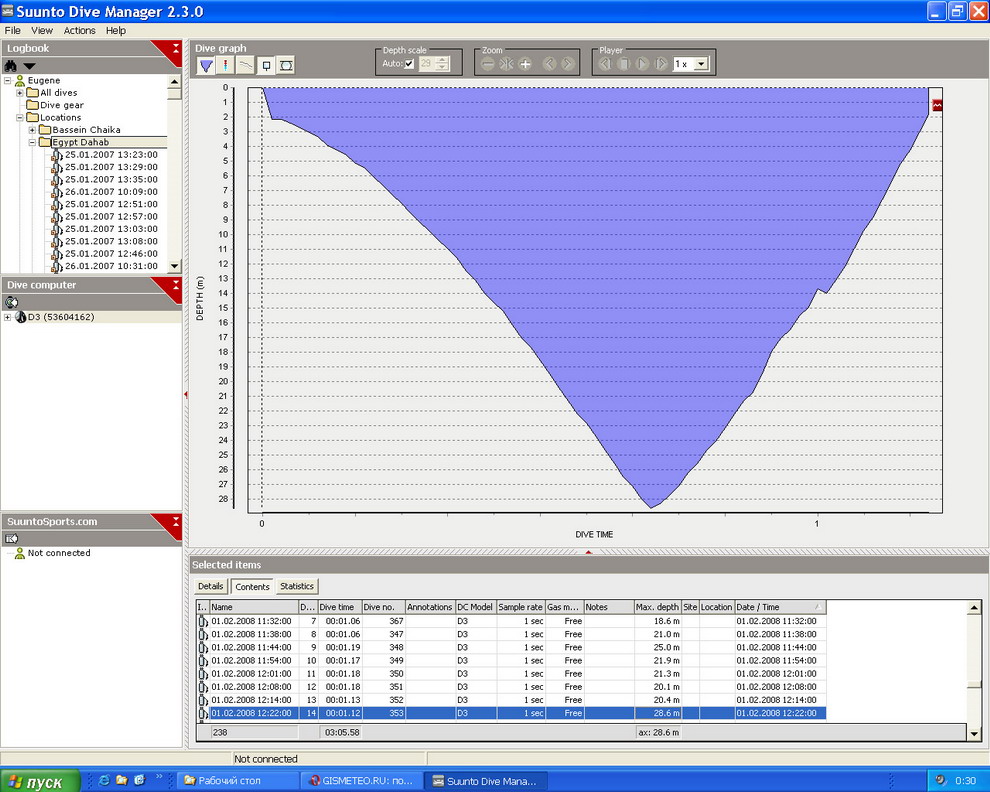Toggle the wavy line graph button
The width and height of the screenshot is (990, 792).
pyautogui.click(x=245, y=65)
